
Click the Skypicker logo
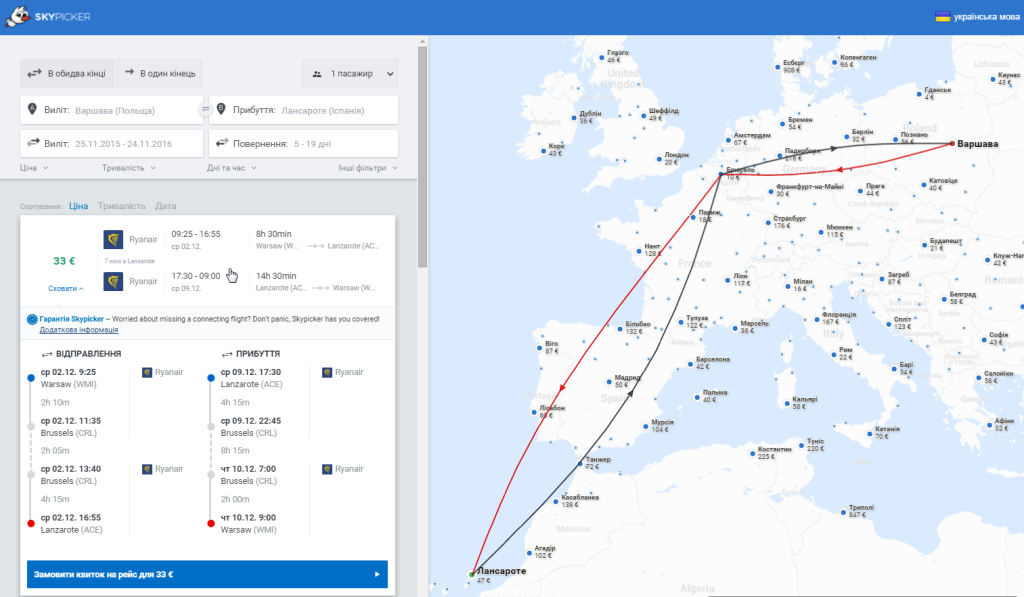[48, 16]
